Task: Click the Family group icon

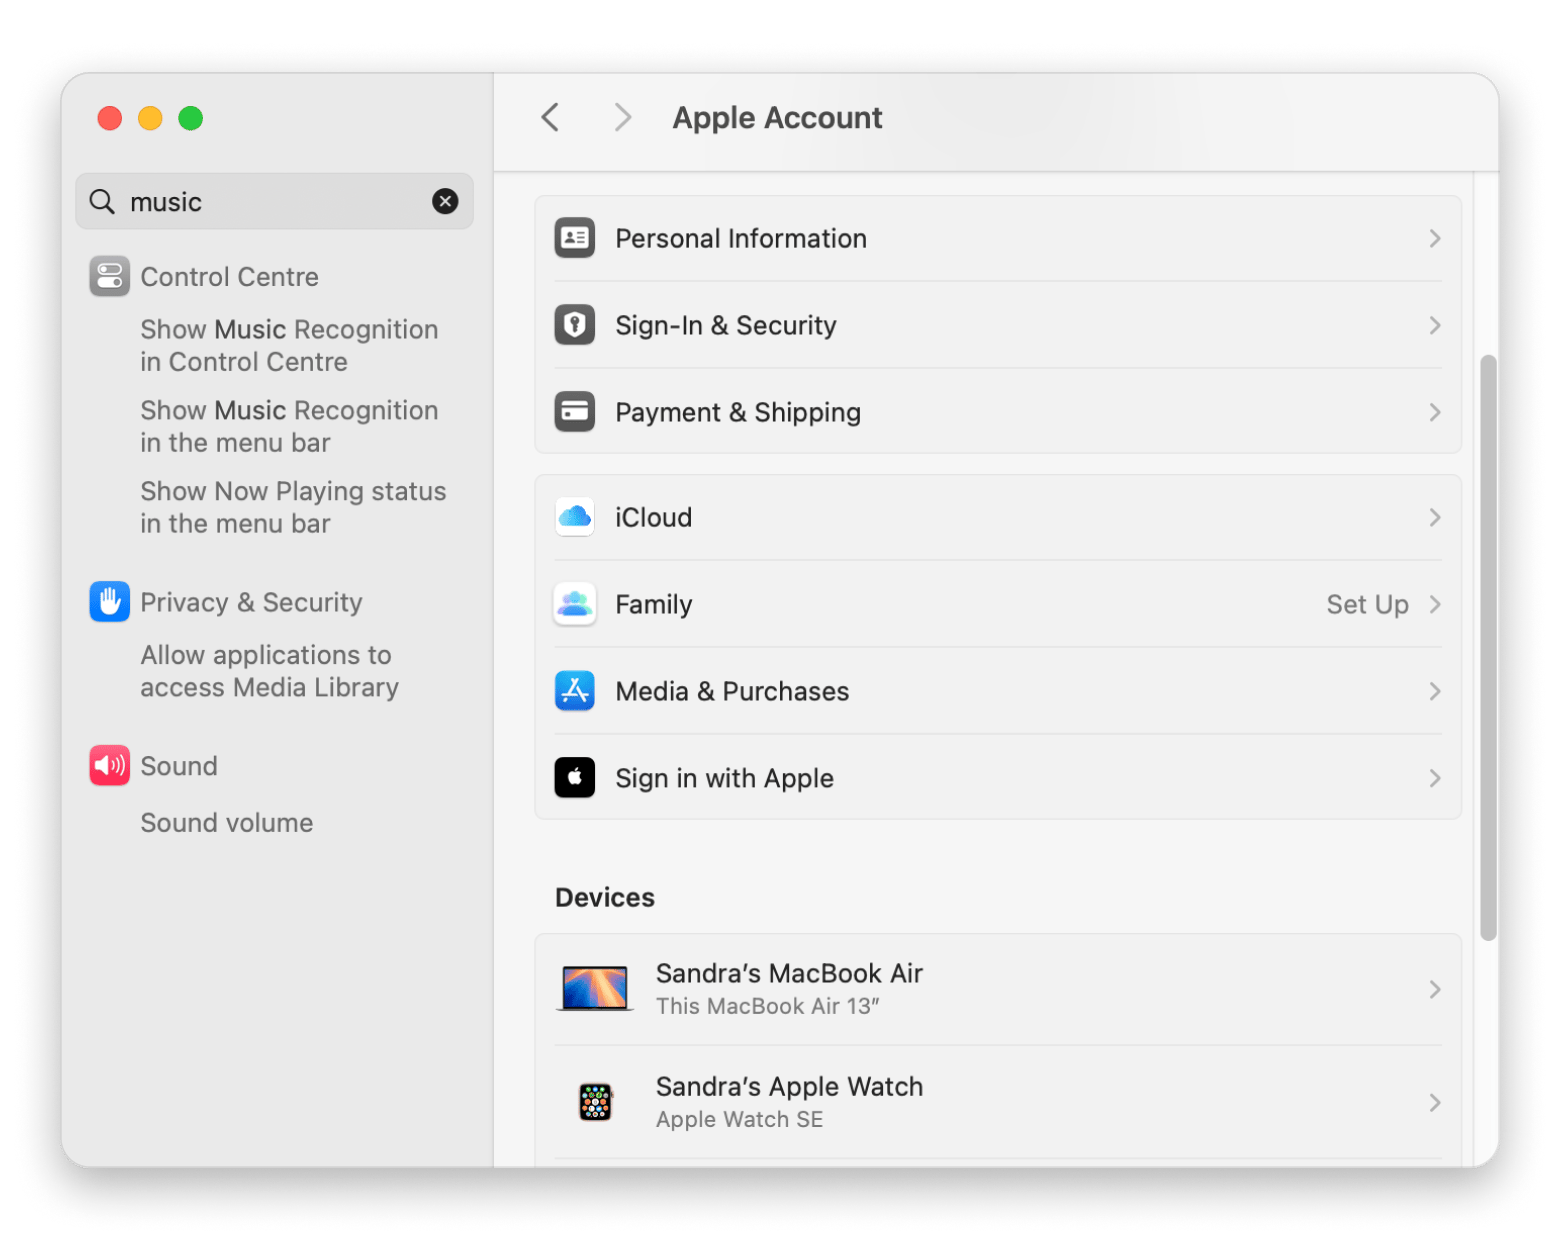Action: click(x=574, y=604)
